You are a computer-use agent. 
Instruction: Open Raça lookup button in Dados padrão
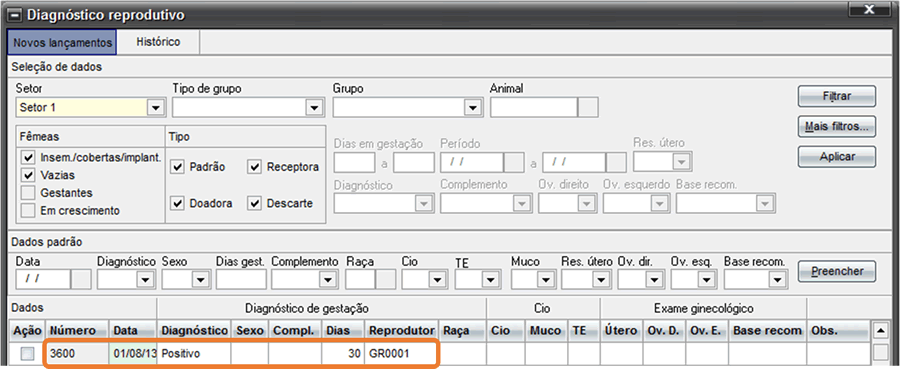[x=386, y=279]
